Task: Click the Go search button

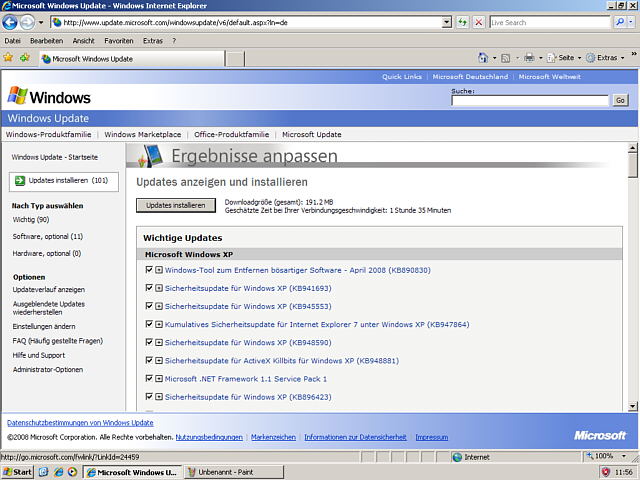Action: 620,100
